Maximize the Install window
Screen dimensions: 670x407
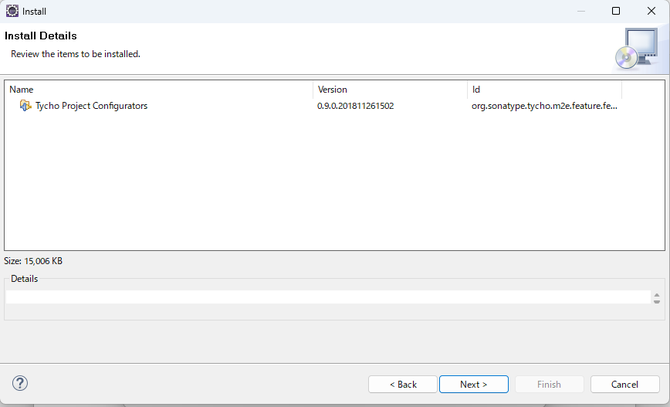pyautogui.click(x=616, y=11)
